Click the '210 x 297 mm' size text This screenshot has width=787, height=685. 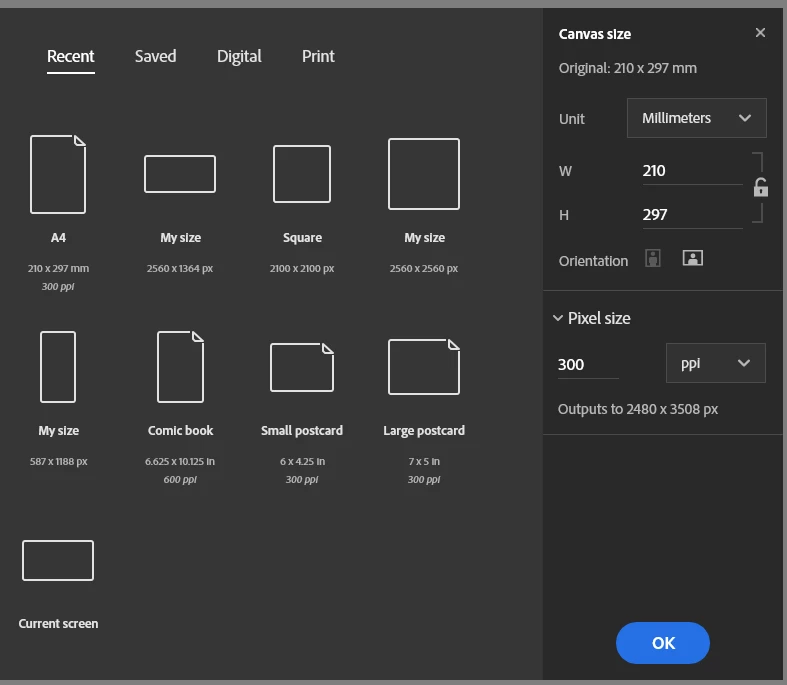[58, 268]
